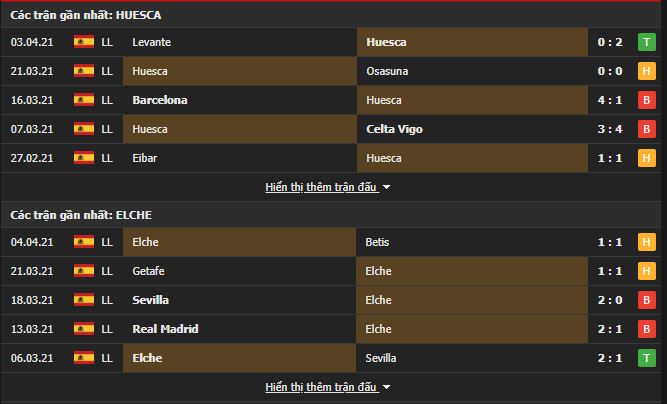This screenshot has width=667, height=404.
Task: Click the Spain flag on the 18.03.21 row
Action: (84, 300)
